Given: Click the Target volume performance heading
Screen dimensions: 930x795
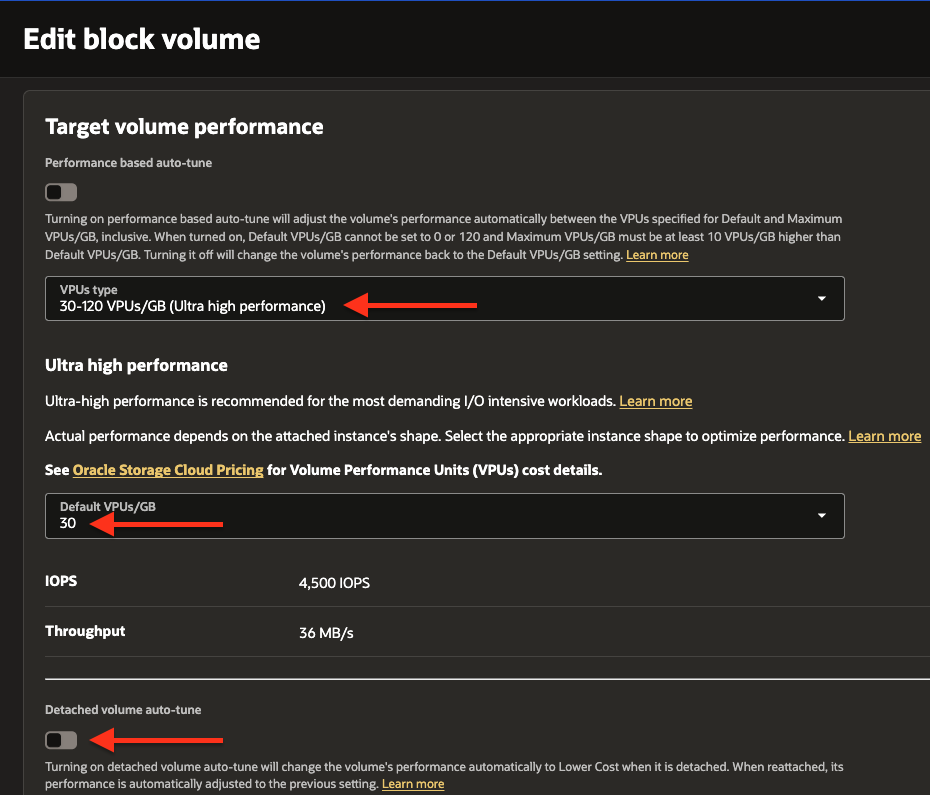Looking at the screenshot, I should [x=184, y=126].
